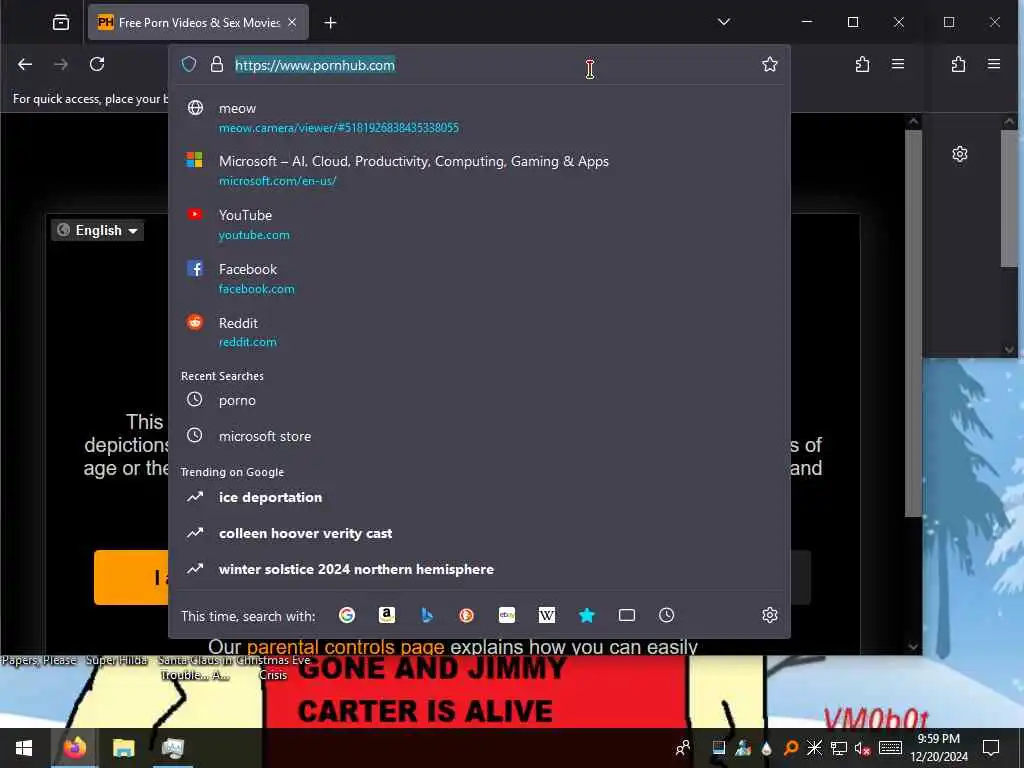Select the Facebook suggestion
The height and width of the screenshot is (768, 1024).
[x=479, y=278]
